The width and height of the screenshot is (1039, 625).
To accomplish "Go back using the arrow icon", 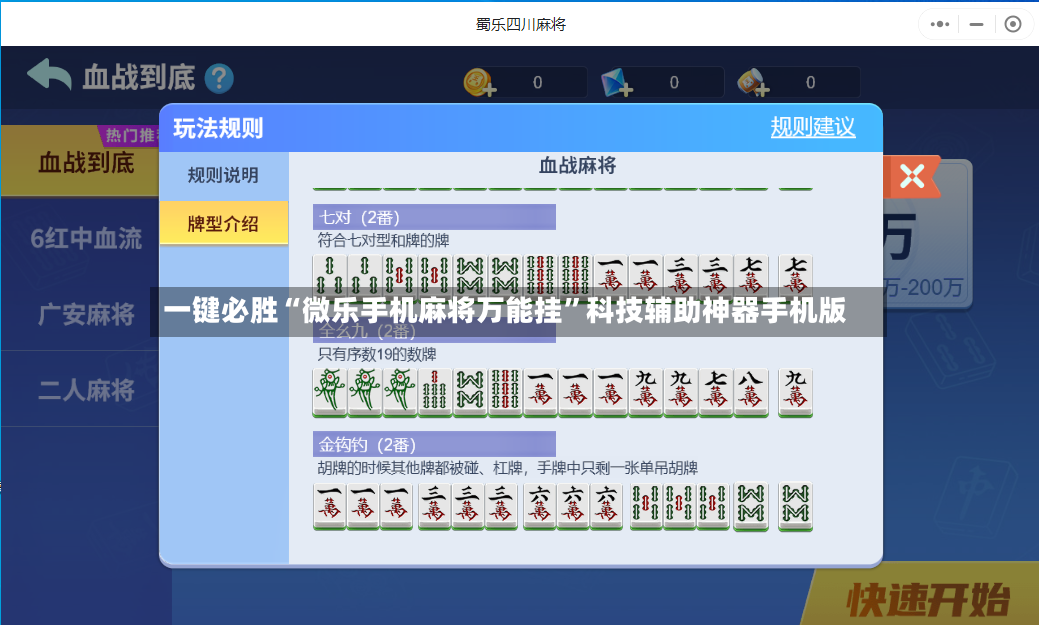I will (x=48, y=75).
